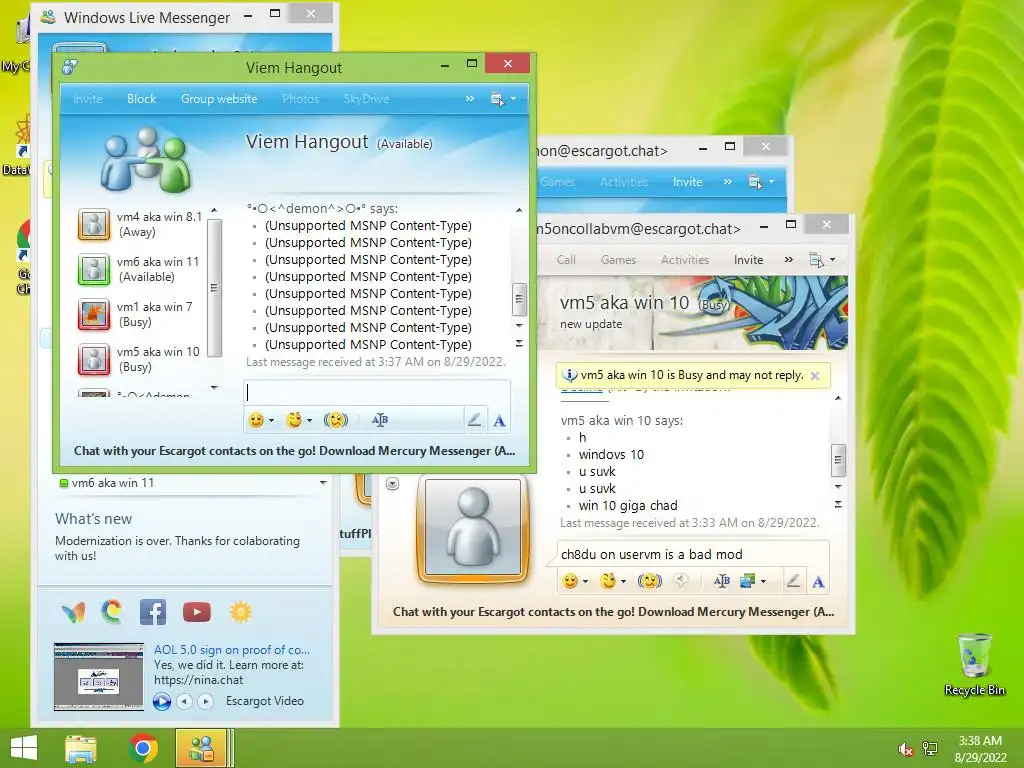Open emoticon picker in Viem Hangout chat

256,420
